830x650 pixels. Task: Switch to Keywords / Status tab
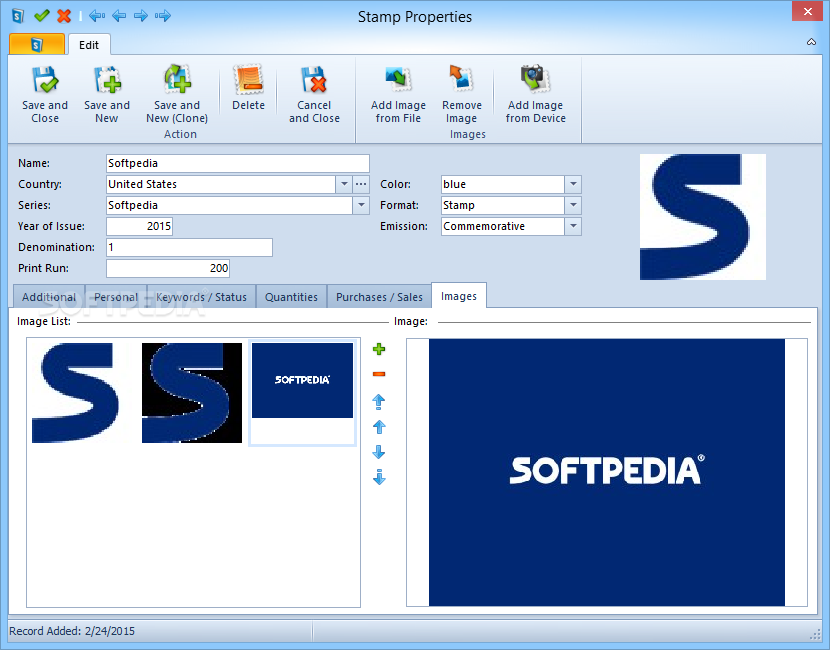[201, 297]
